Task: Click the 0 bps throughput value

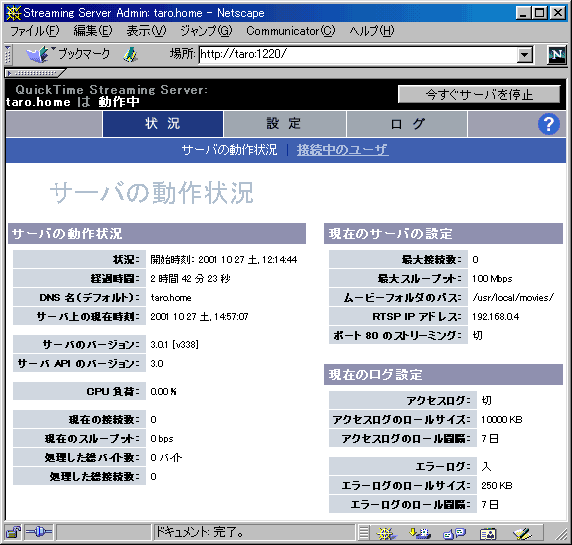Action: point(162,438)
